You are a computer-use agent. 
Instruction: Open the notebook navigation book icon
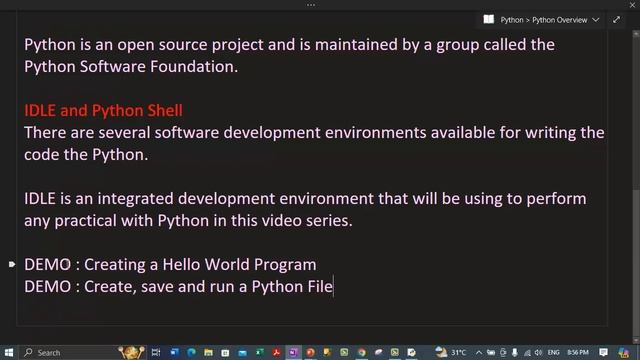[x=489, y=19]
